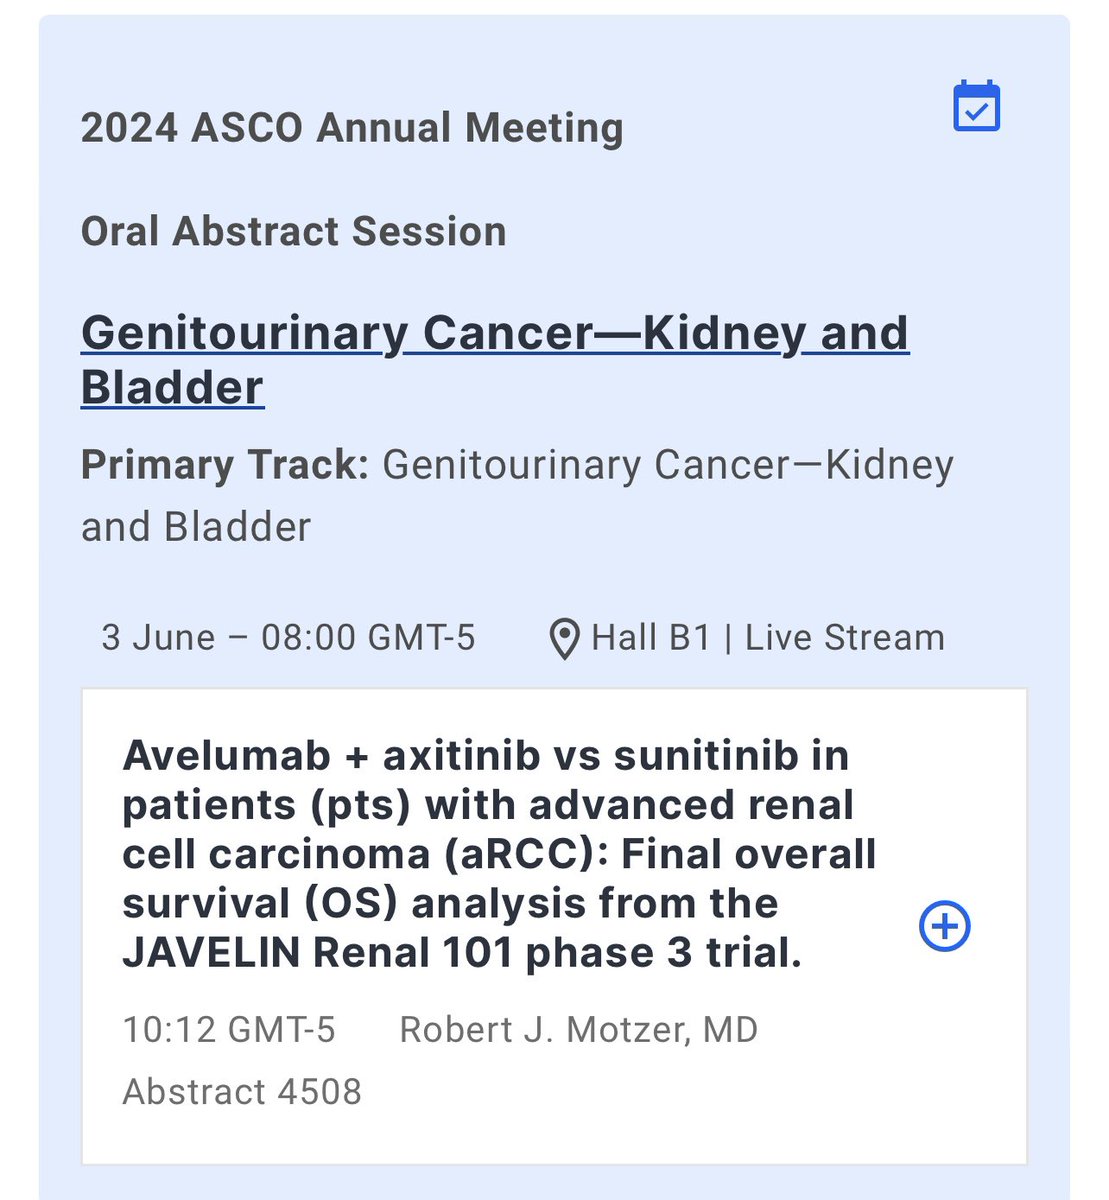Click the 3 June – 08:00 GMT-5 time
Viewport: 1109px width, 1200px height.
pyautogui.click(x=288, y=638)
